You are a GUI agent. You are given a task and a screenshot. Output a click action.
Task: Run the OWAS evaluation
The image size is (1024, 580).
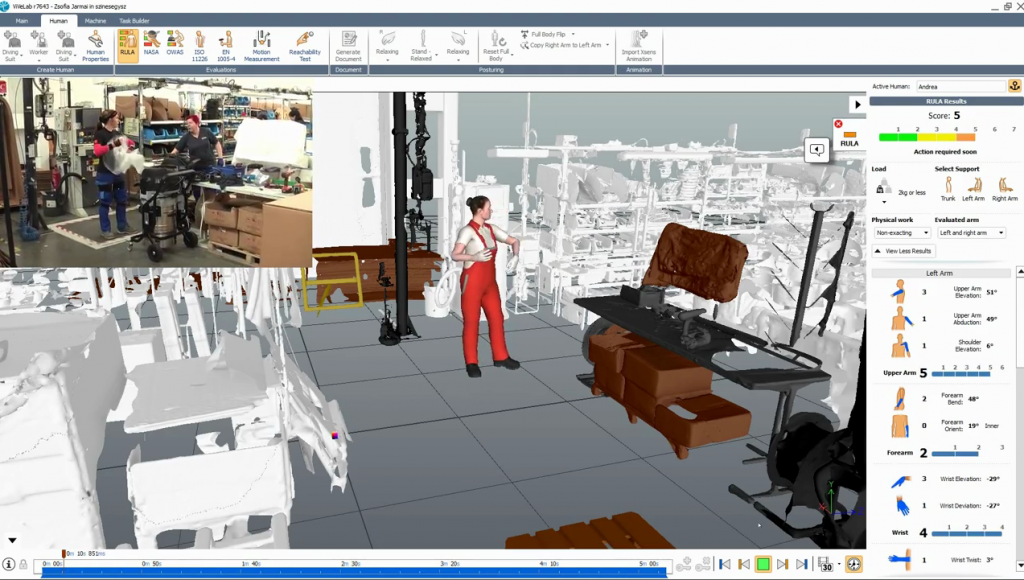175,45
